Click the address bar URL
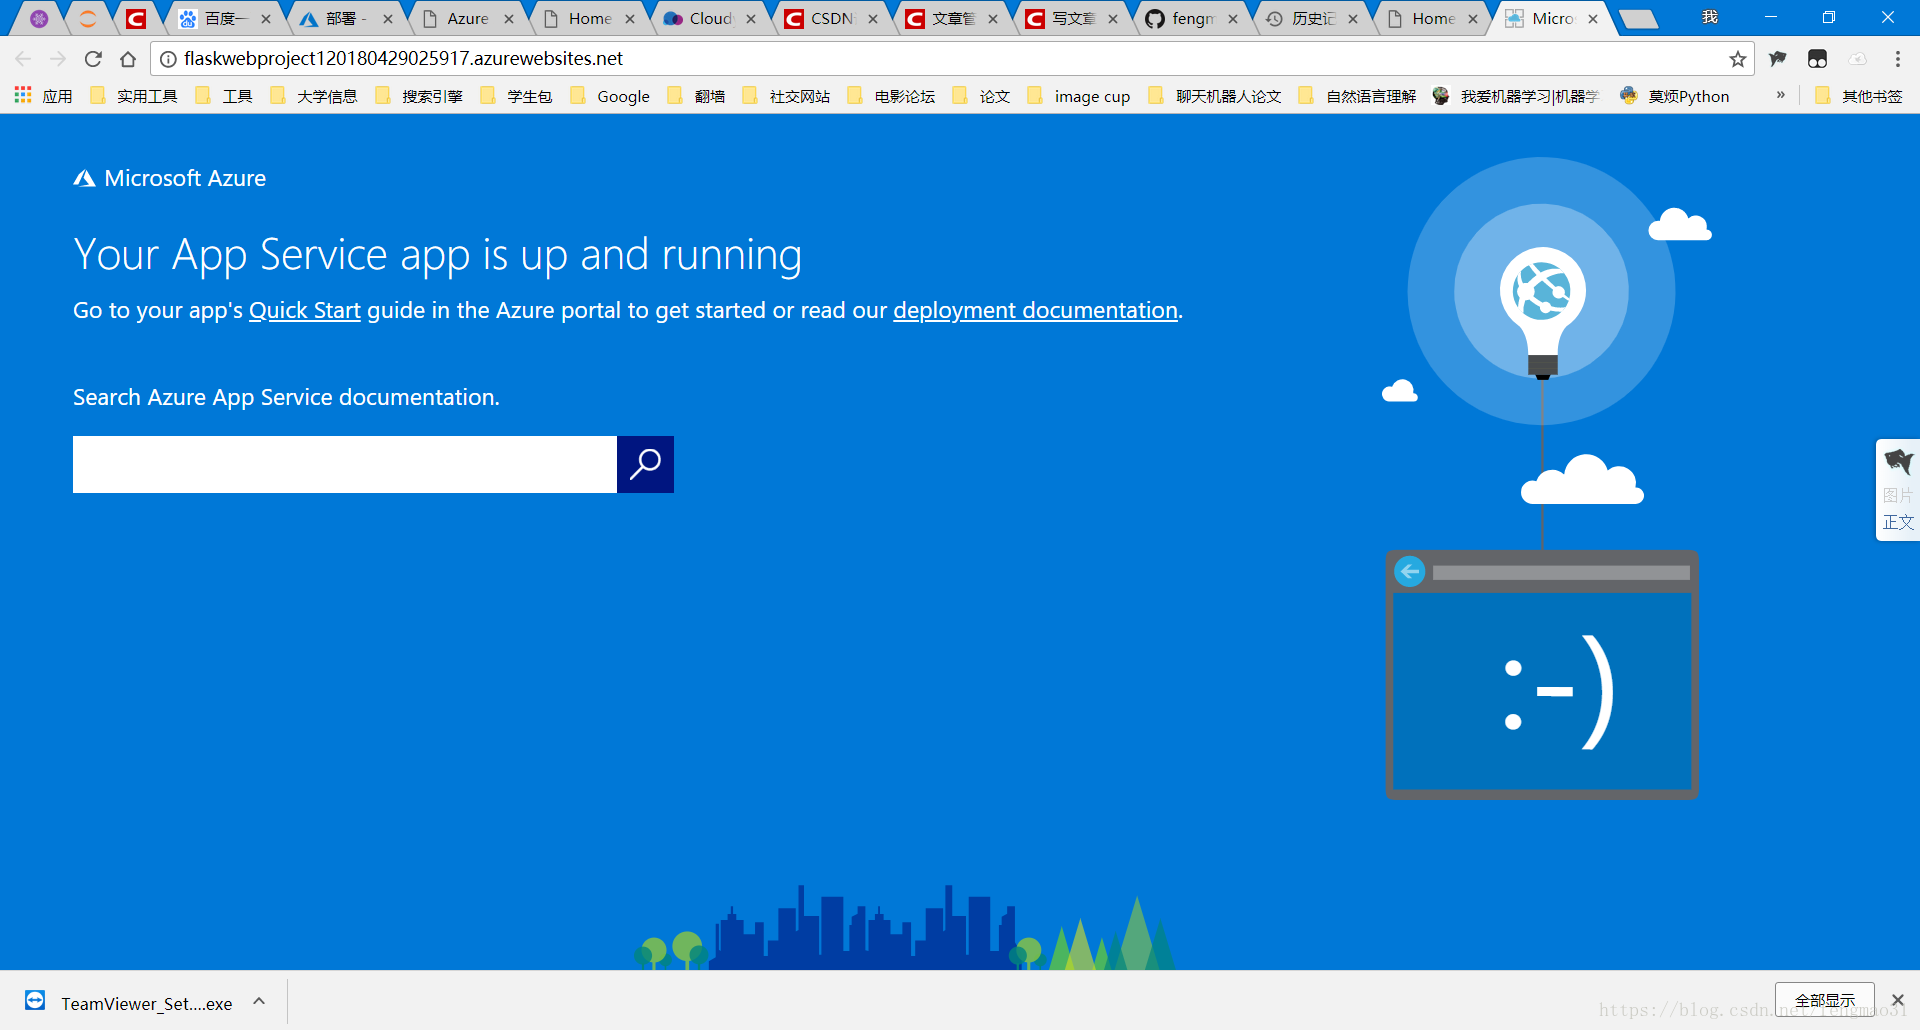 (x=403, y=59)
